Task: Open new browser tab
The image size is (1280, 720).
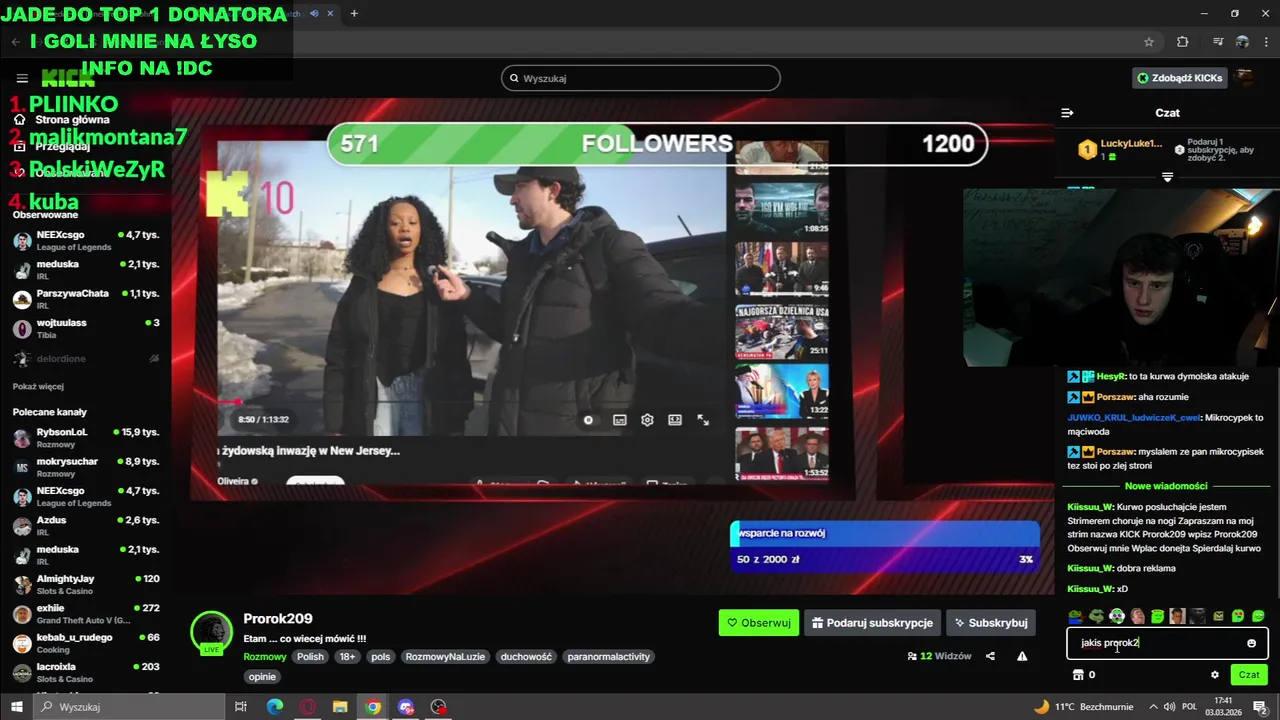Action: pos(354,14)
